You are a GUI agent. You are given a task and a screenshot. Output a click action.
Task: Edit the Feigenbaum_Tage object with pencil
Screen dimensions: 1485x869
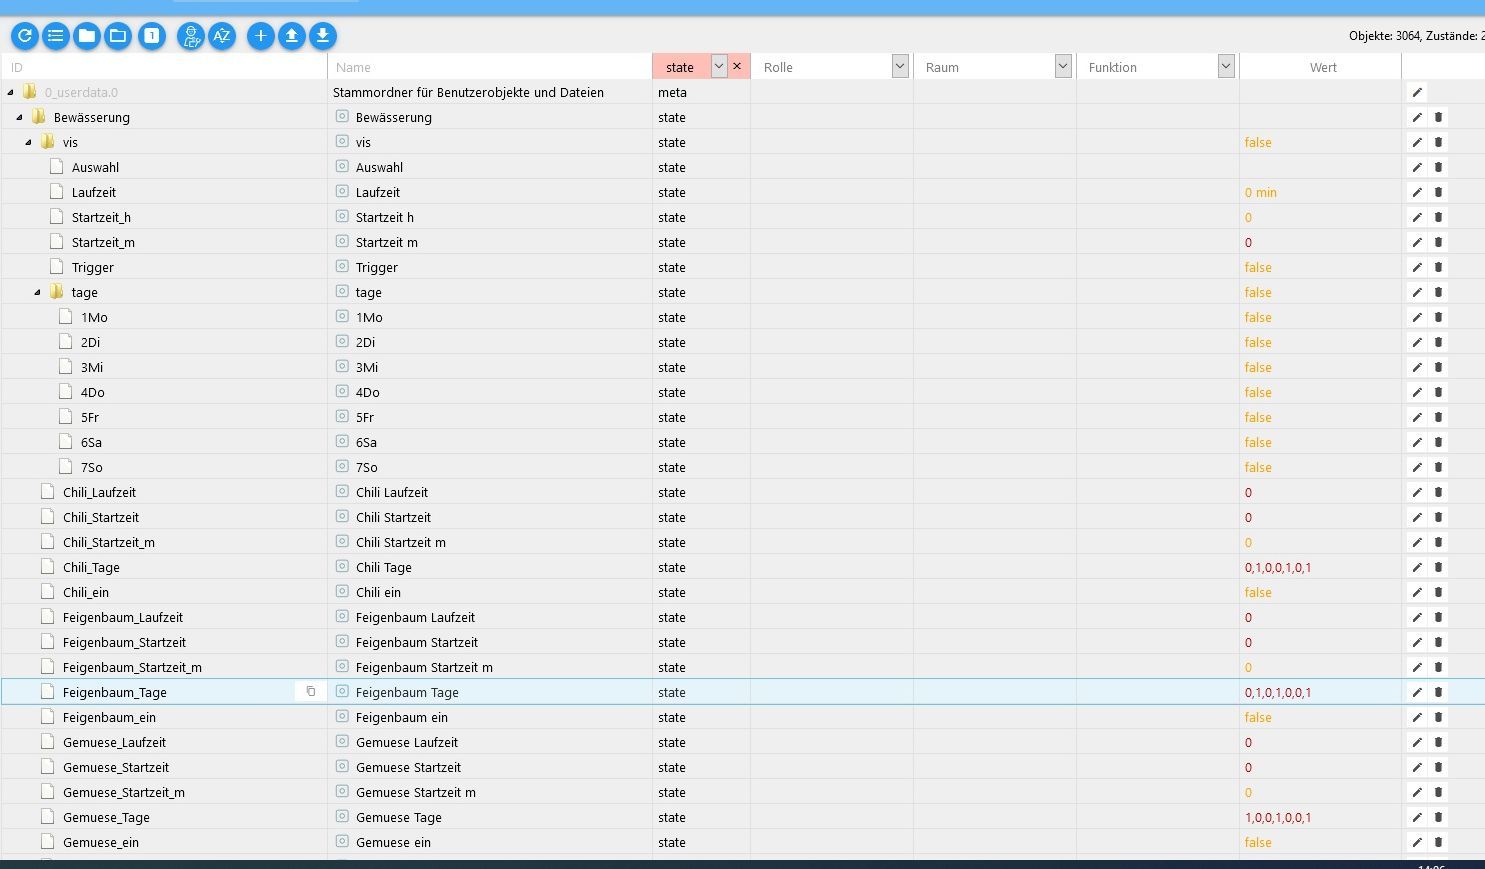tap(1417, 692)
